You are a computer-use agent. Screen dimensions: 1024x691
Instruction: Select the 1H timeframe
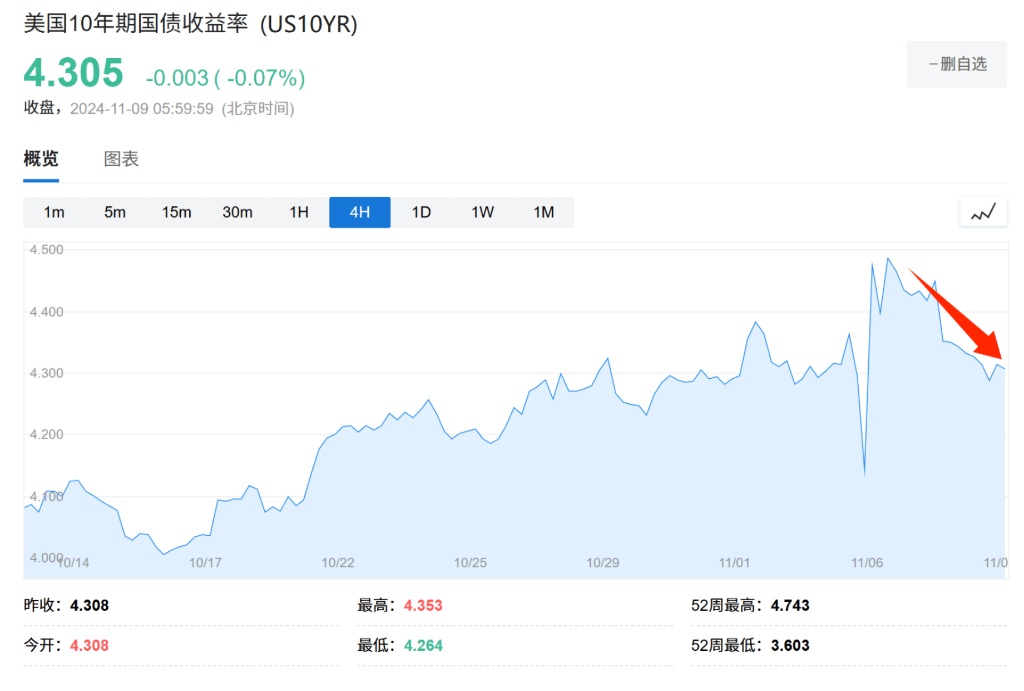pos(299,212)
